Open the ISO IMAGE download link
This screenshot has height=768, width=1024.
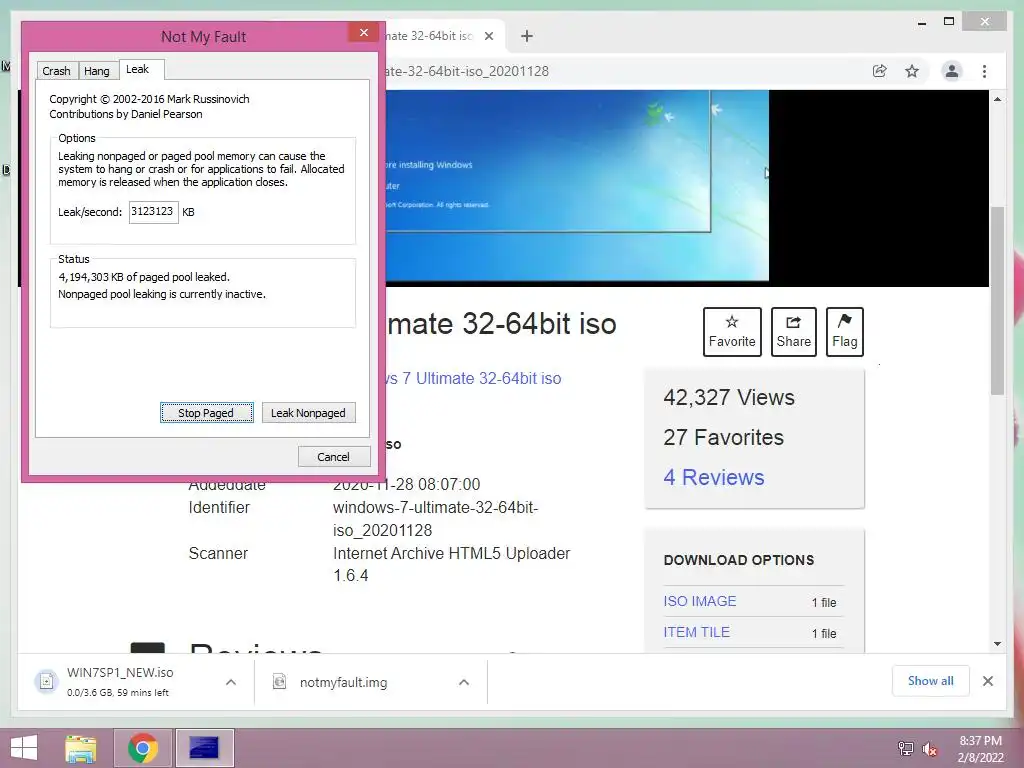click(699, 601)
